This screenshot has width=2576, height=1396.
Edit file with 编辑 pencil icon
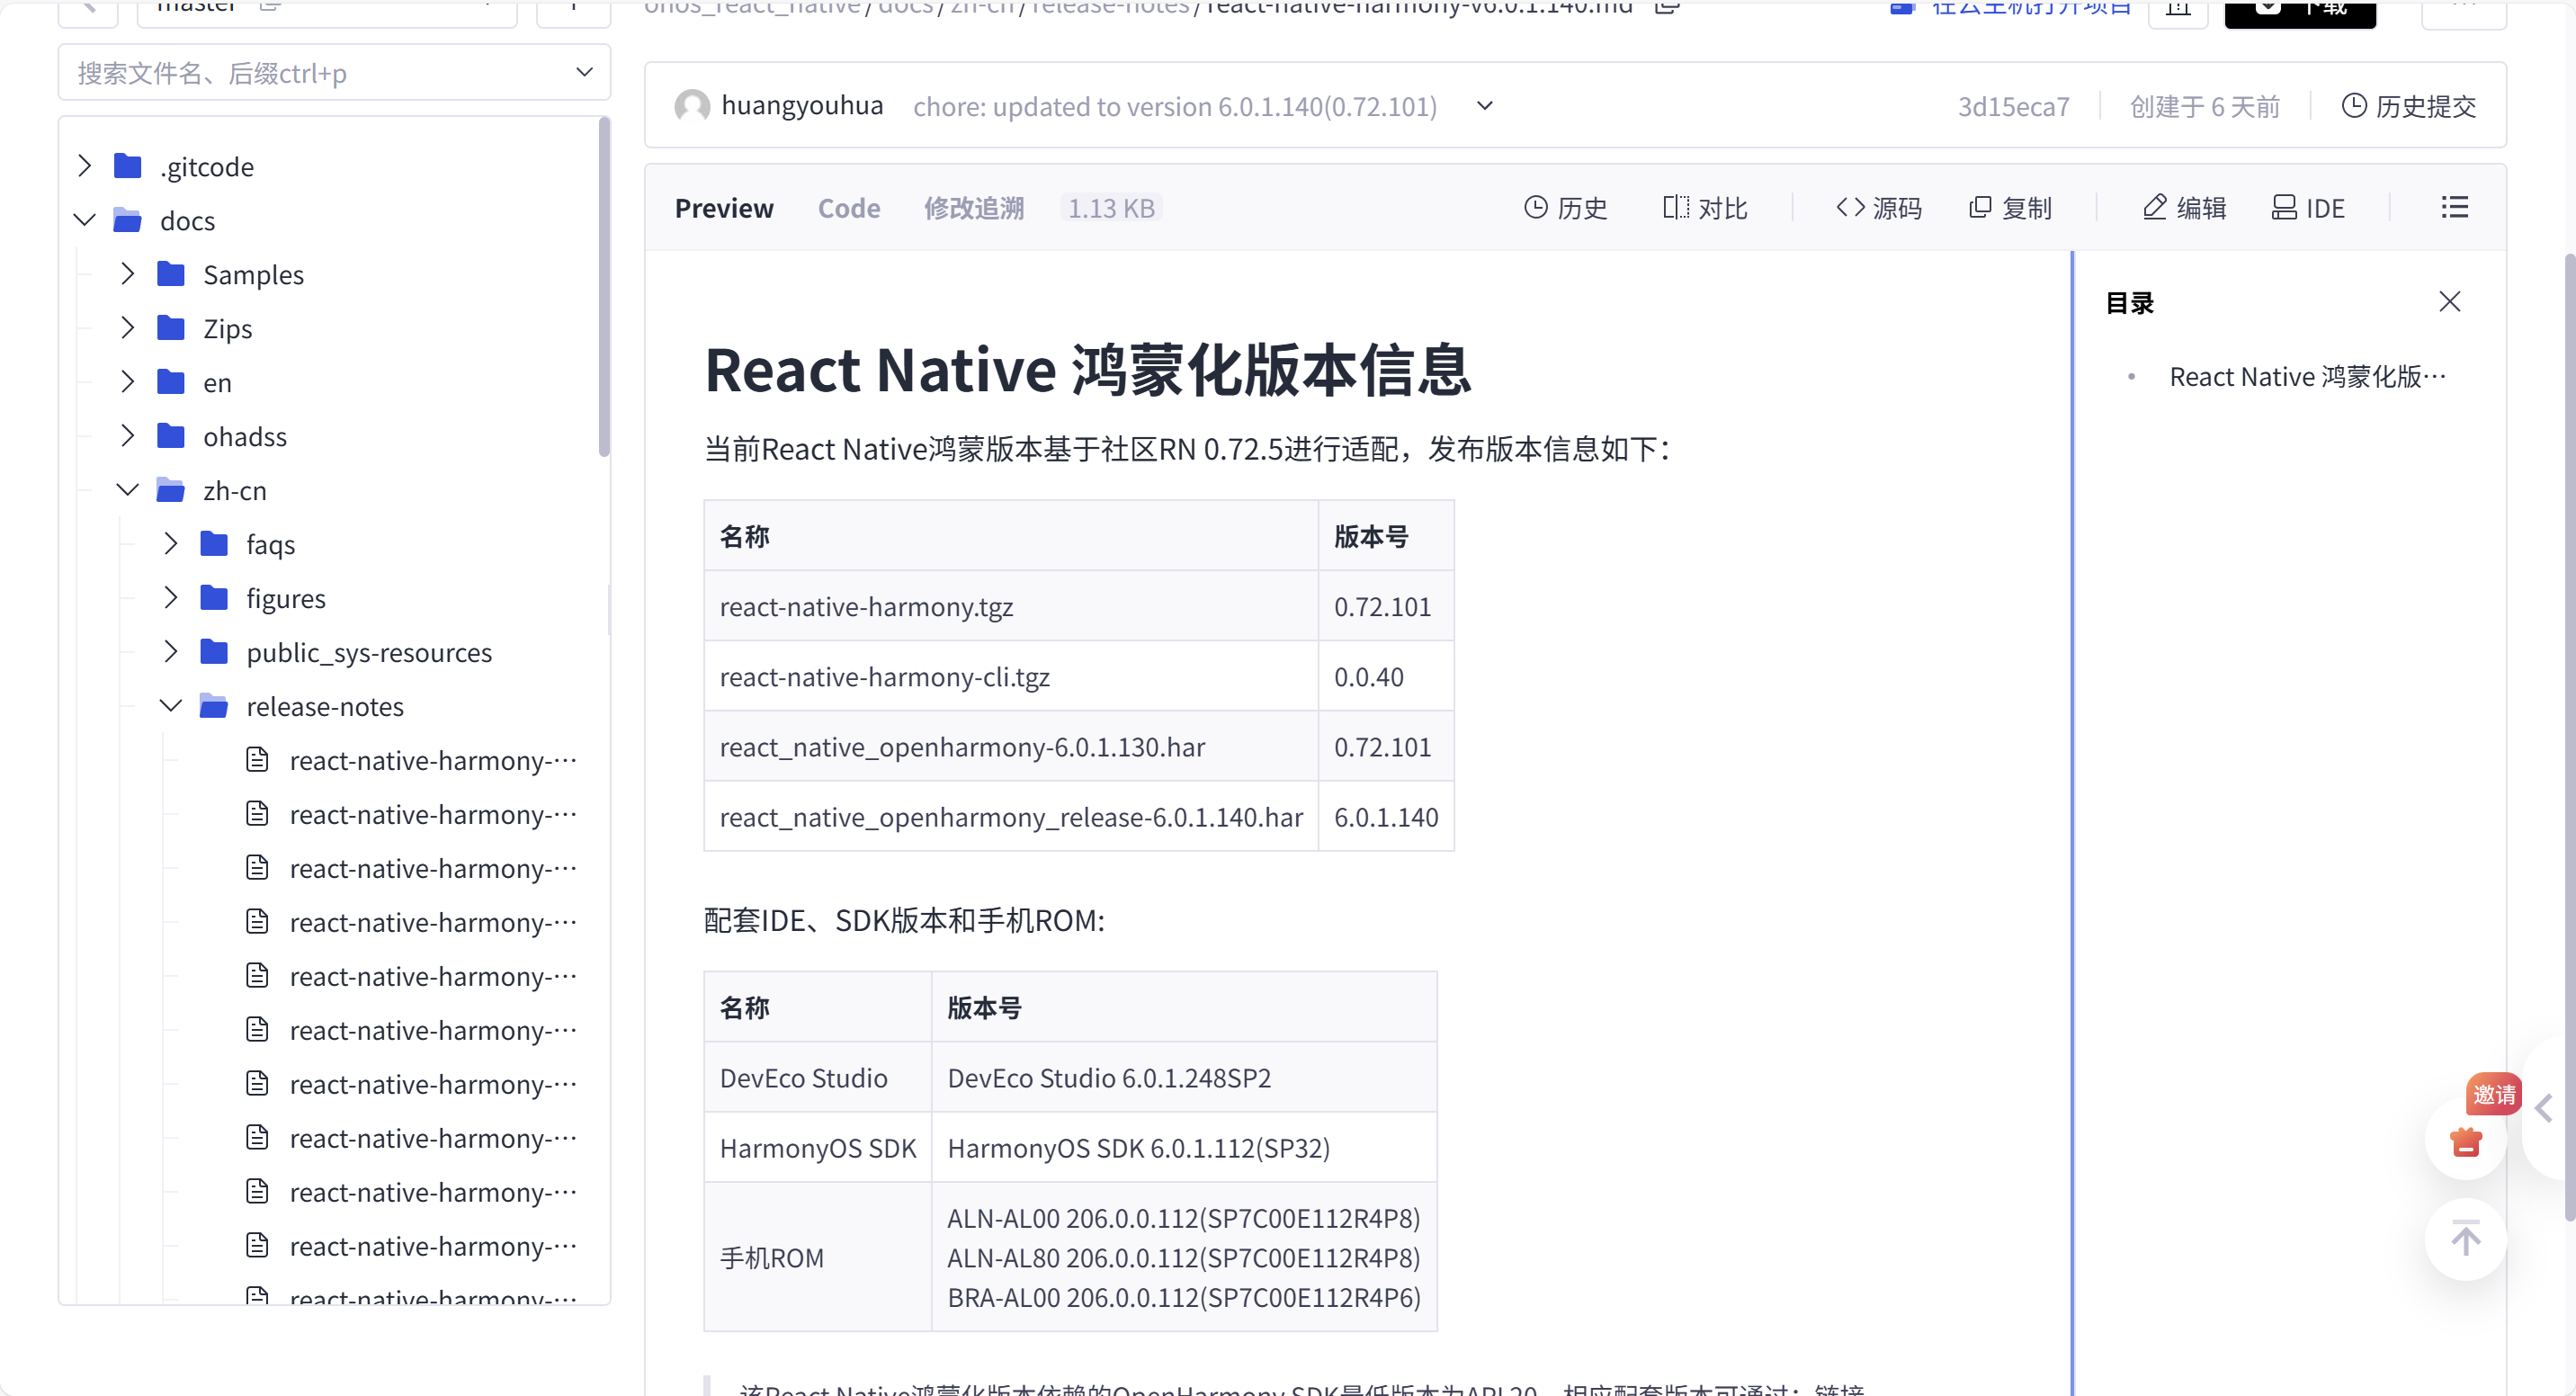coord(2155,207)
